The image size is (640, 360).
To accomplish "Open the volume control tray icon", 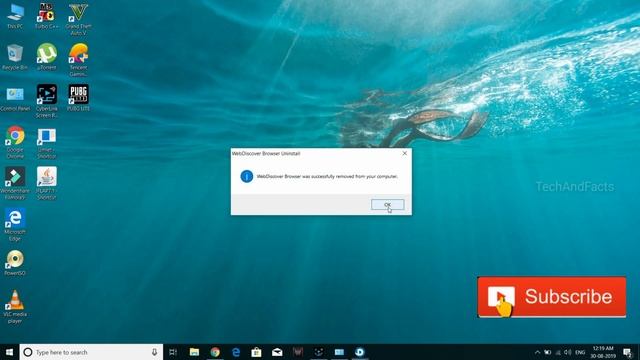I will point(567,352).
